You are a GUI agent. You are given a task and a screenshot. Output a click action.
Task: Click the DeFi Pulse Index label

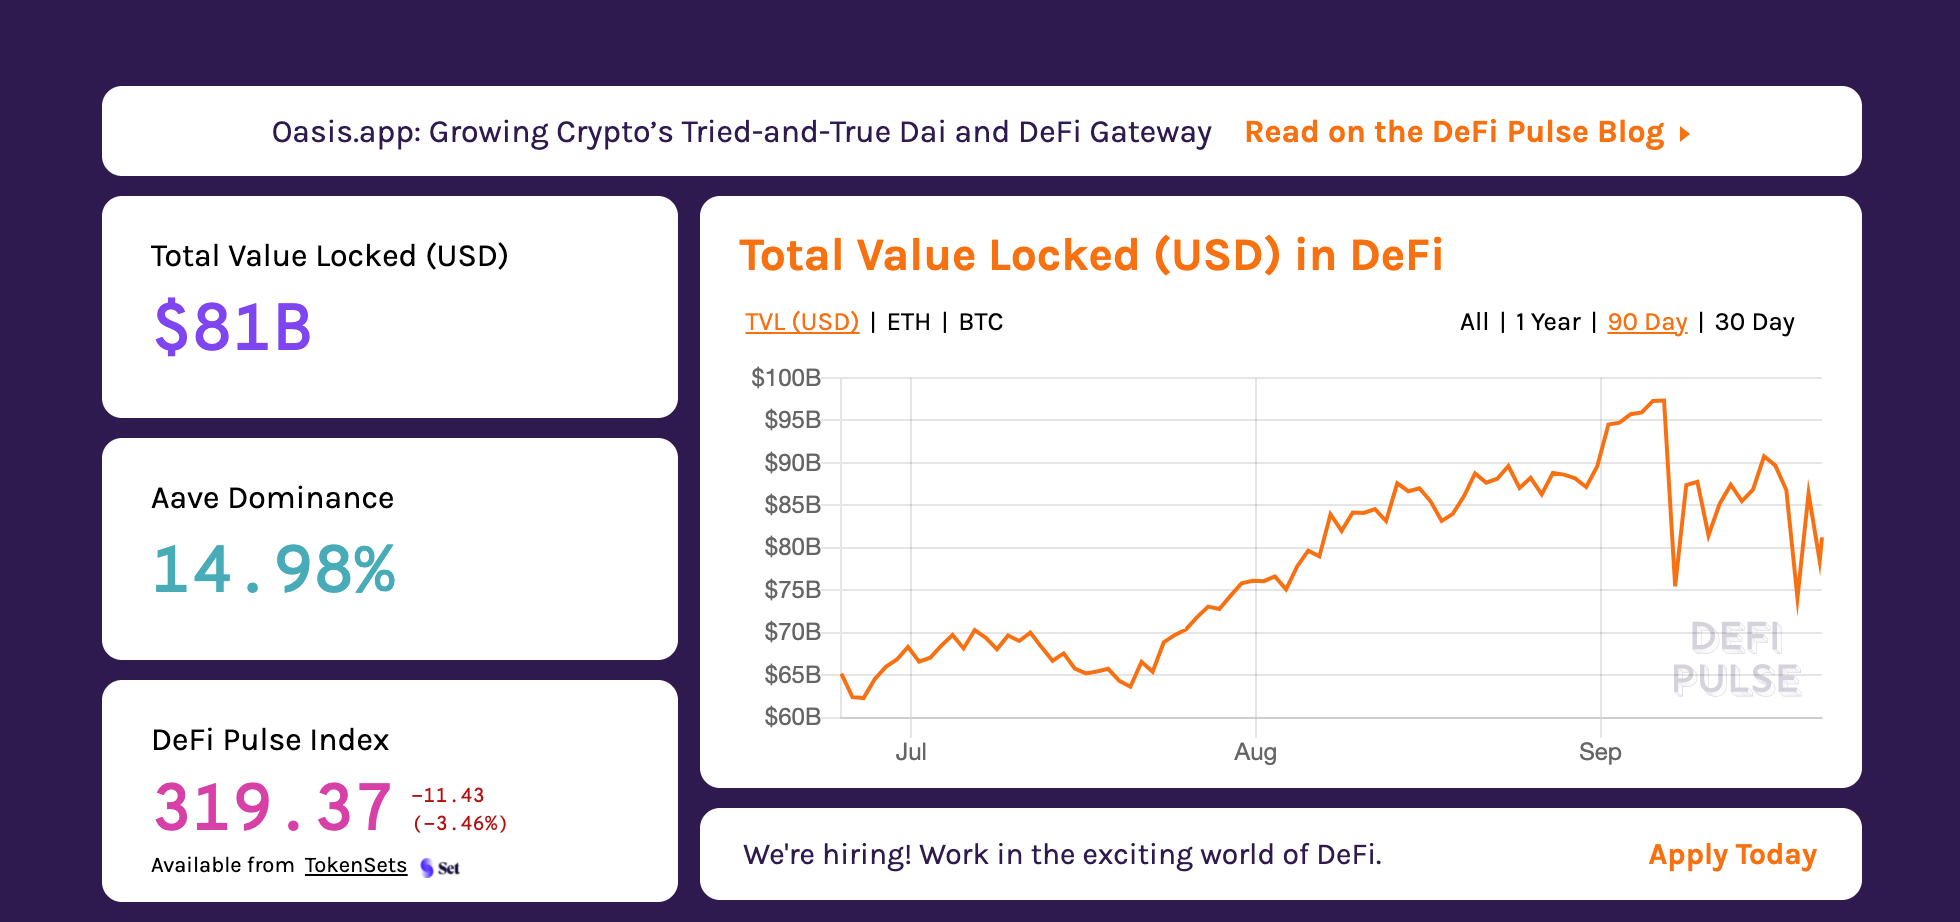[x=270, y=740]
